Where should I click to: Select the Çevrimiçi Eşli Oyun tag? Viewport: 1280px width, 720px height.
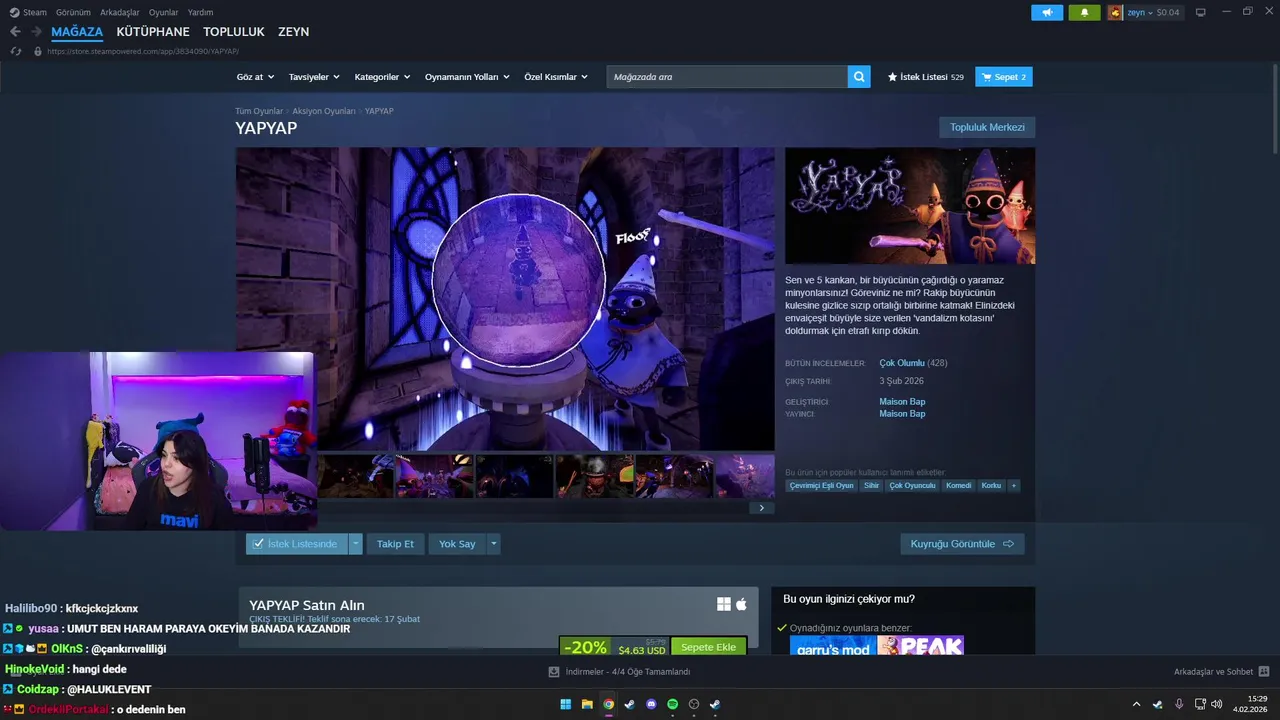821,485
